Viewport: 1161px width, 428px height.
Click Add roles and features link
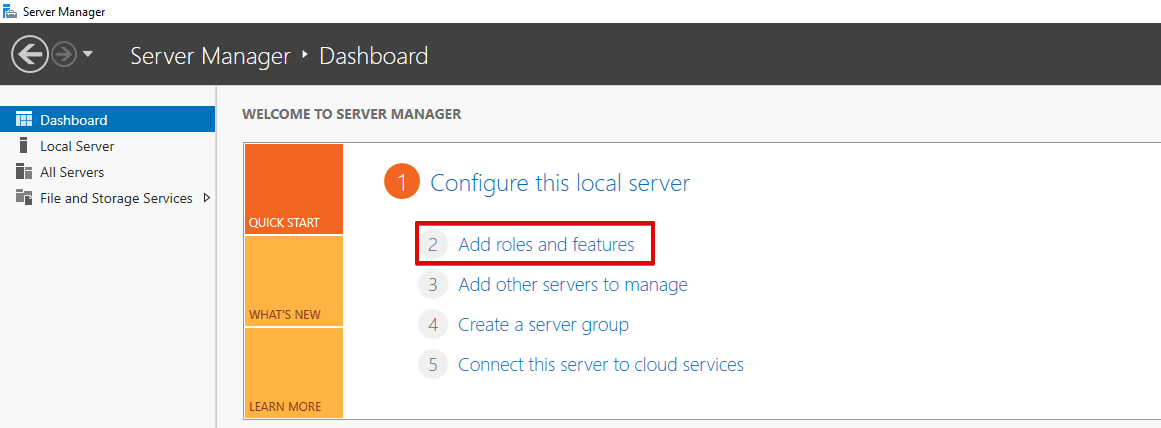point(546,244)
